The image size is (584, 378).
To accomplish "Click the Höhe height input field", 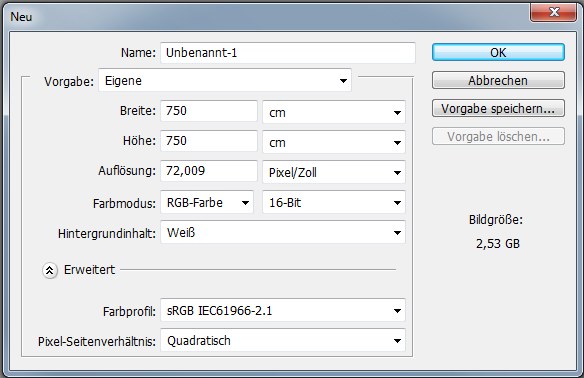I will pyautogui.click(x=209, y=141).
